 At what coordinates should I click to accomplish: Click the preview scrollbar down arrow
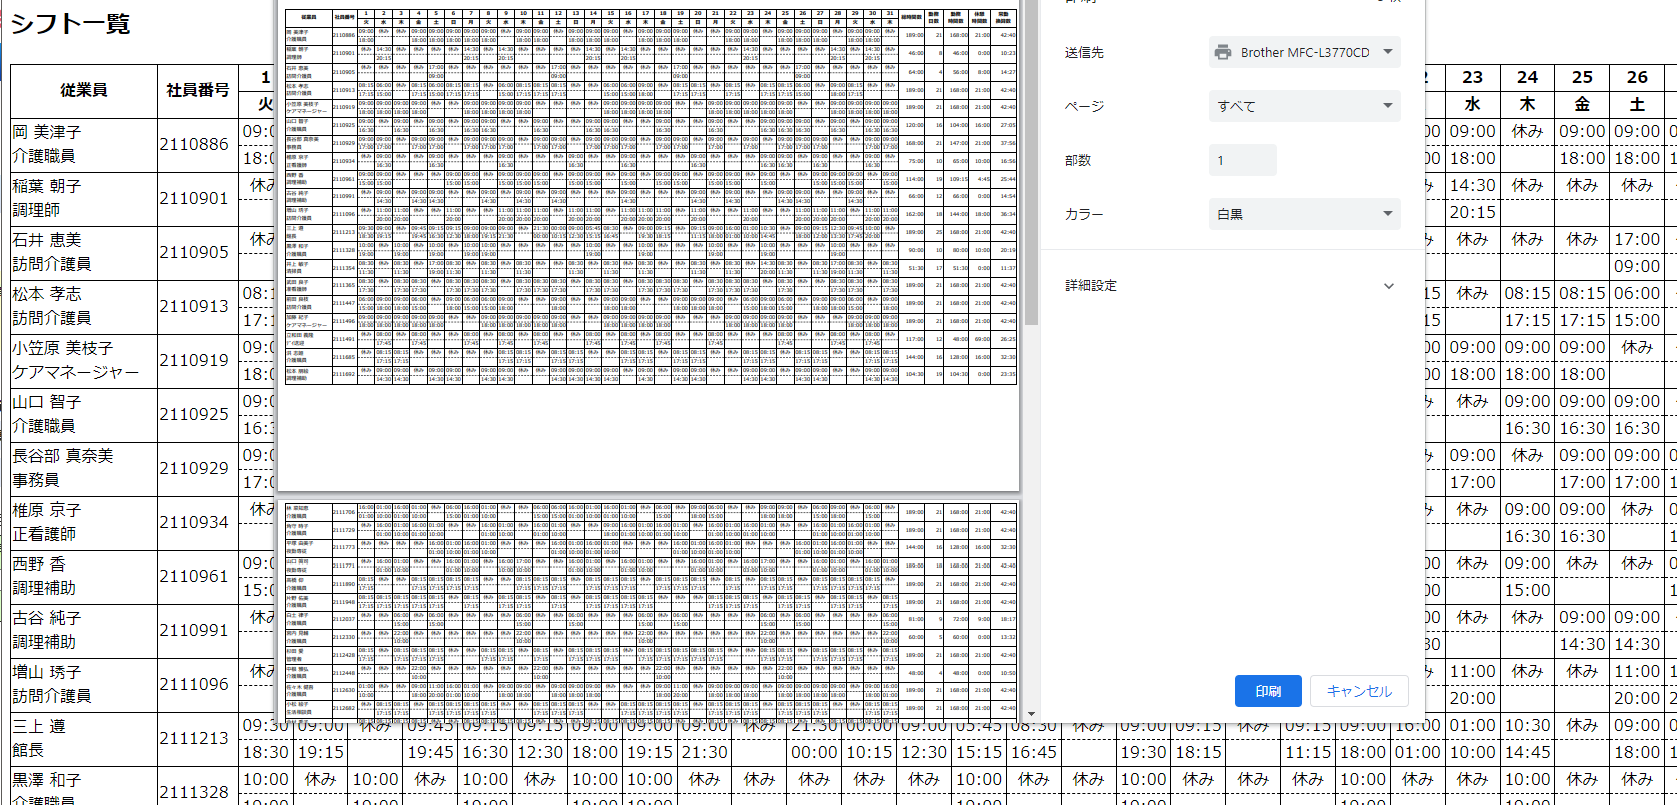[x=1031, y=714]
